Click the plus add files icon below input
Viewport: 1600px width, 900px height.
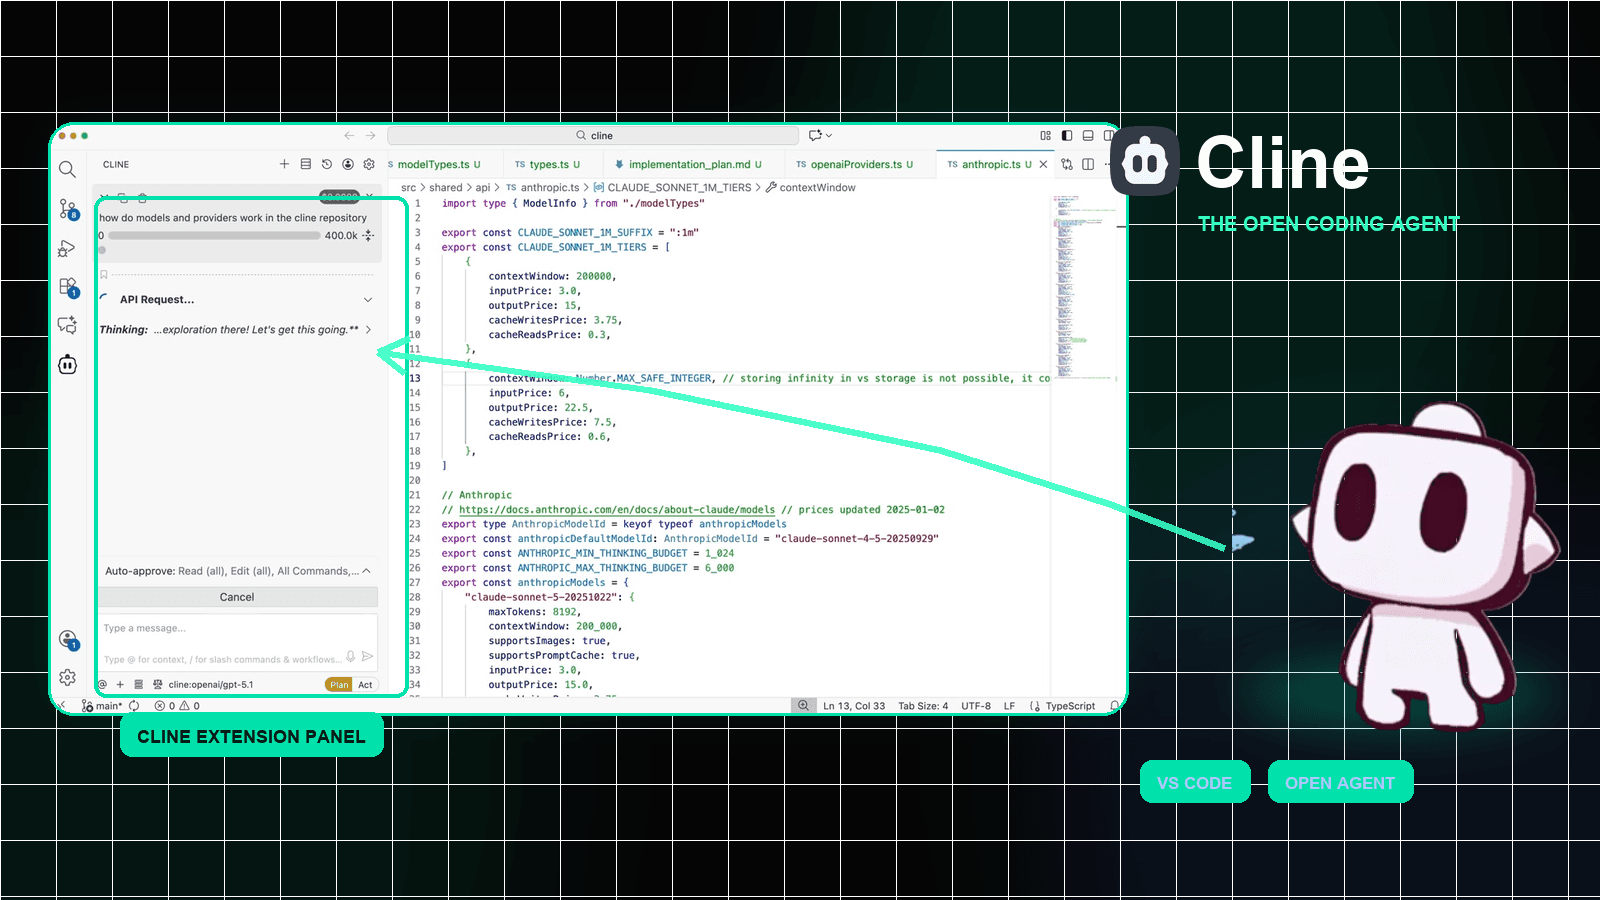click(120, 685)
